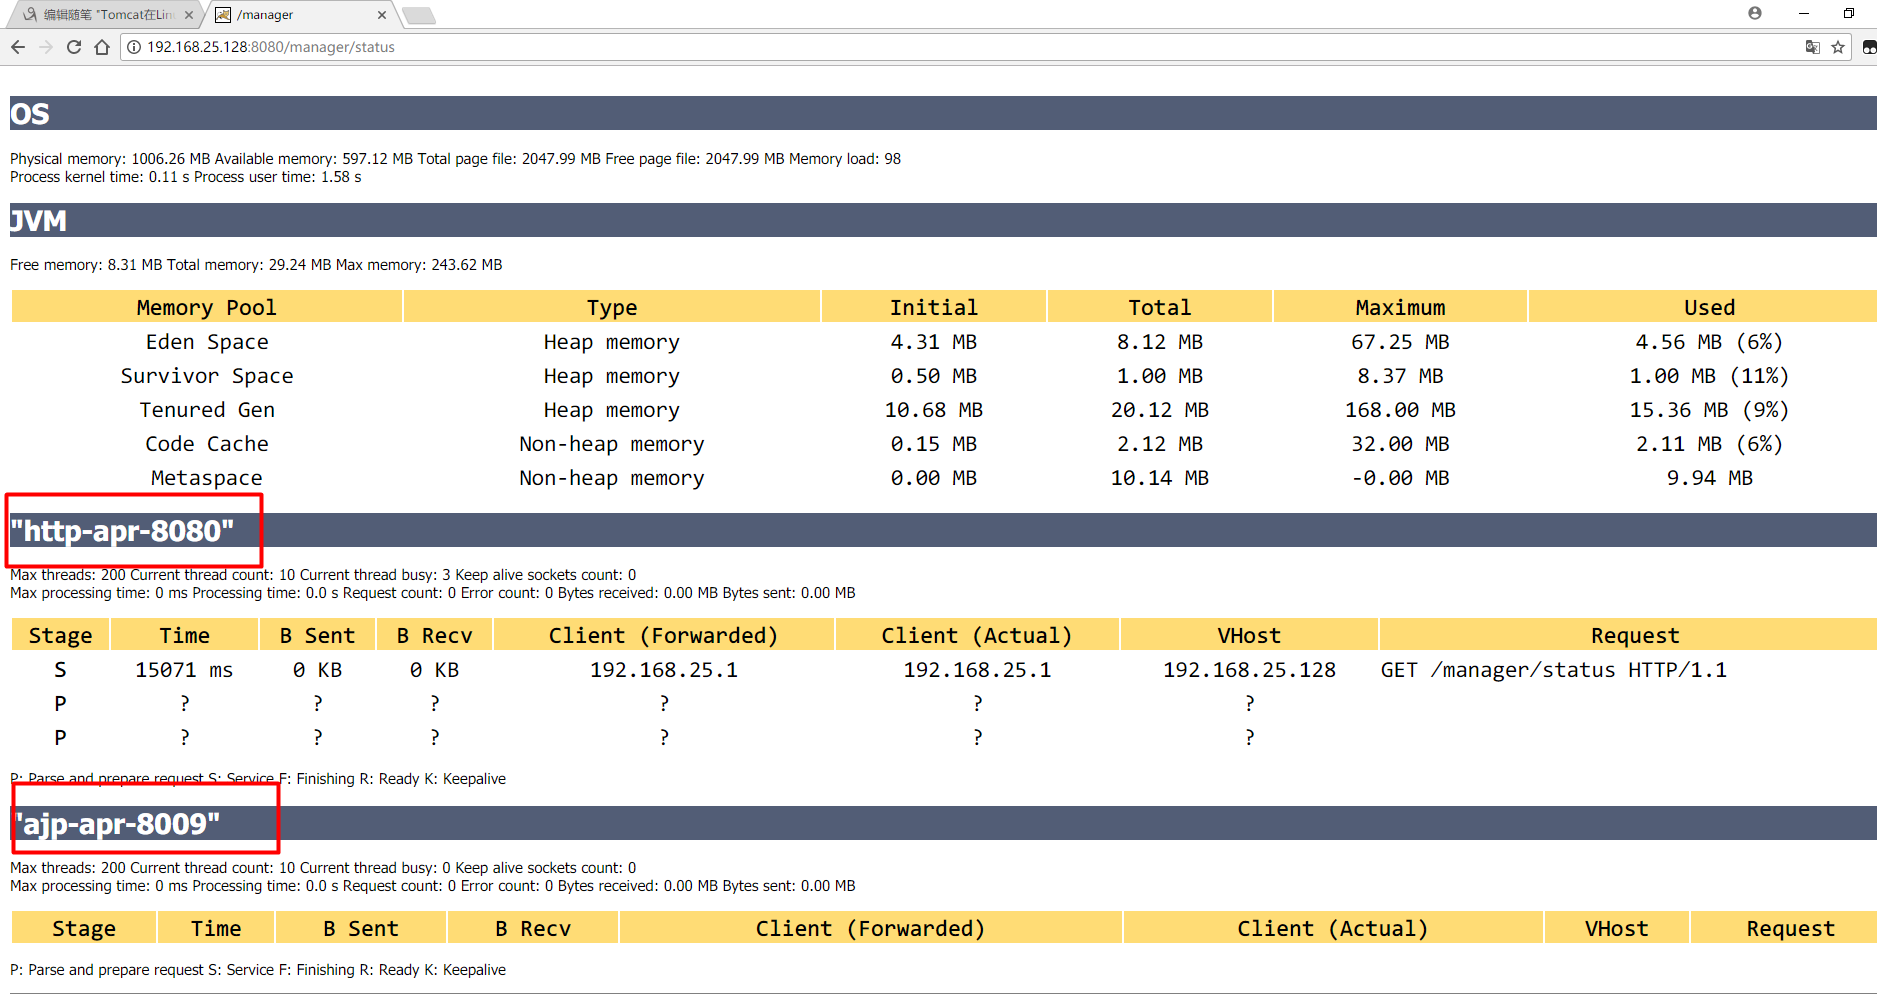Viewport: 1877px width, 994px height.
Task: Reload the manager status page
Action: pyautogui.click(x=74, y=47)
